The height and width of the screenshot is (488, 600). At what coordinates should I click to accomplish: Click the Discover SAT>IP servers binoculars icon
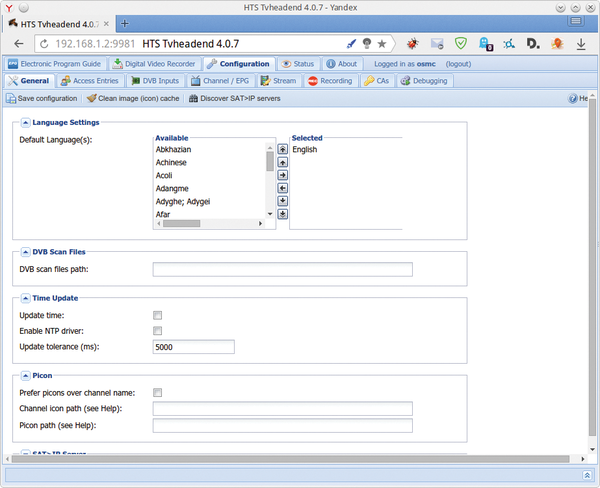pyautogui.click(x=194, y=98)
